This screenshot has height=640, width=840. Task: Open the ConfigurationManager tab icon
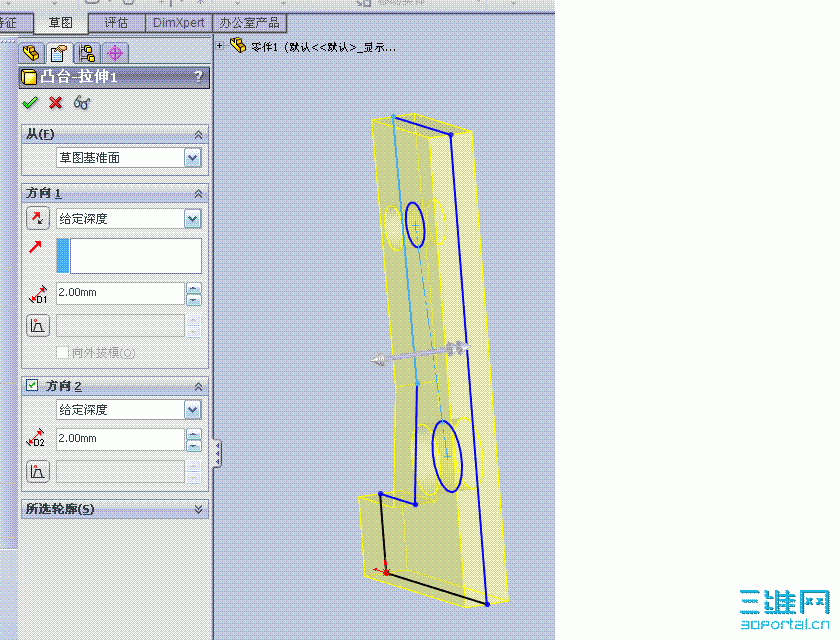87,53
